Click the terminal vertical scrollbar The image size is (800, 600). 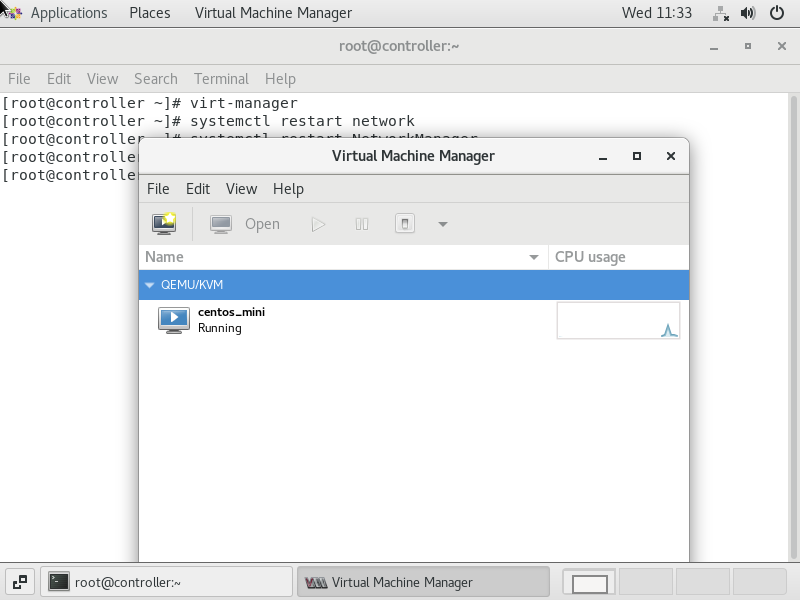pyautogui.click(x=793, y=327)
